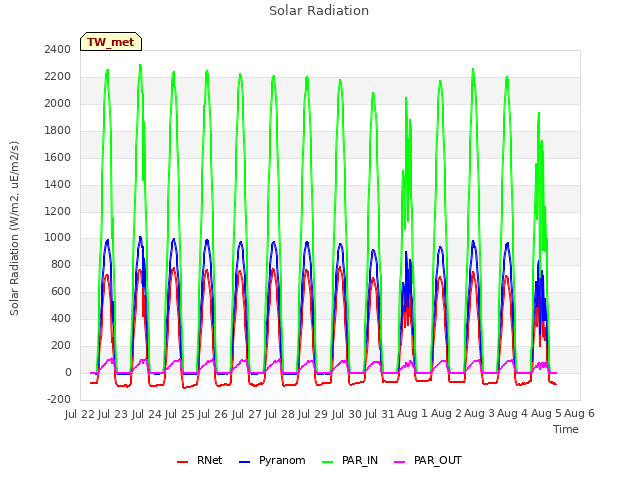Click the 1600 y-axis tick label
The image size is (640, 480).
pyautogui.click(x=58, y=157)
